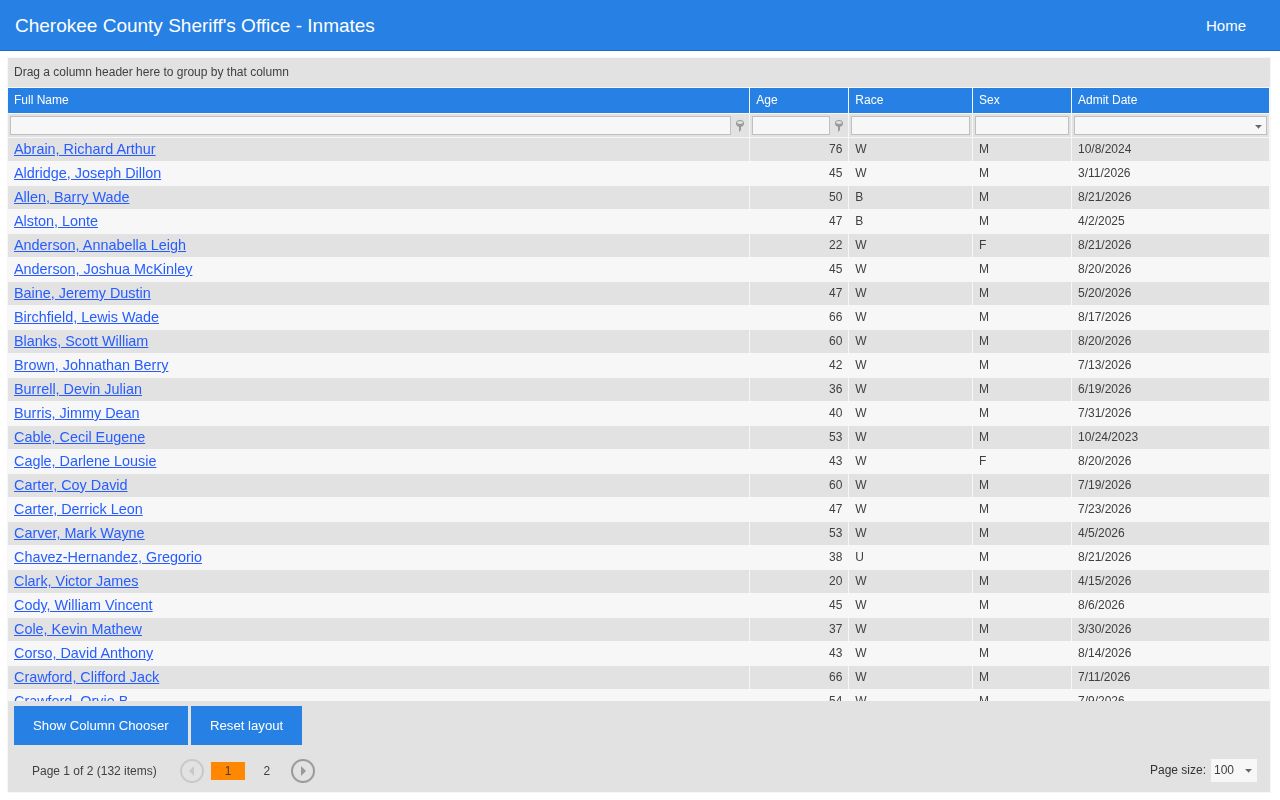This screenshot has height=800, width=1280.
Task: Click the Home menu item
Action: [x=1226, y=26]
